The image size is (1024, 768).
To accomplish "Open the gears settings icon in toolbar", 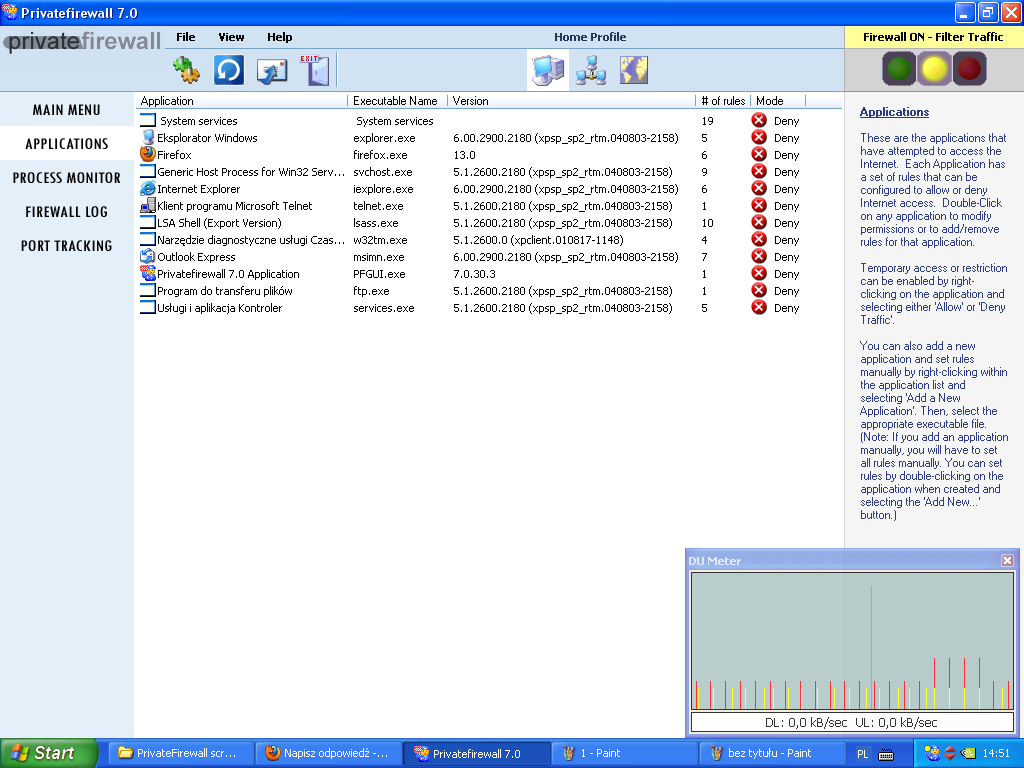I will tap(186, 70).
